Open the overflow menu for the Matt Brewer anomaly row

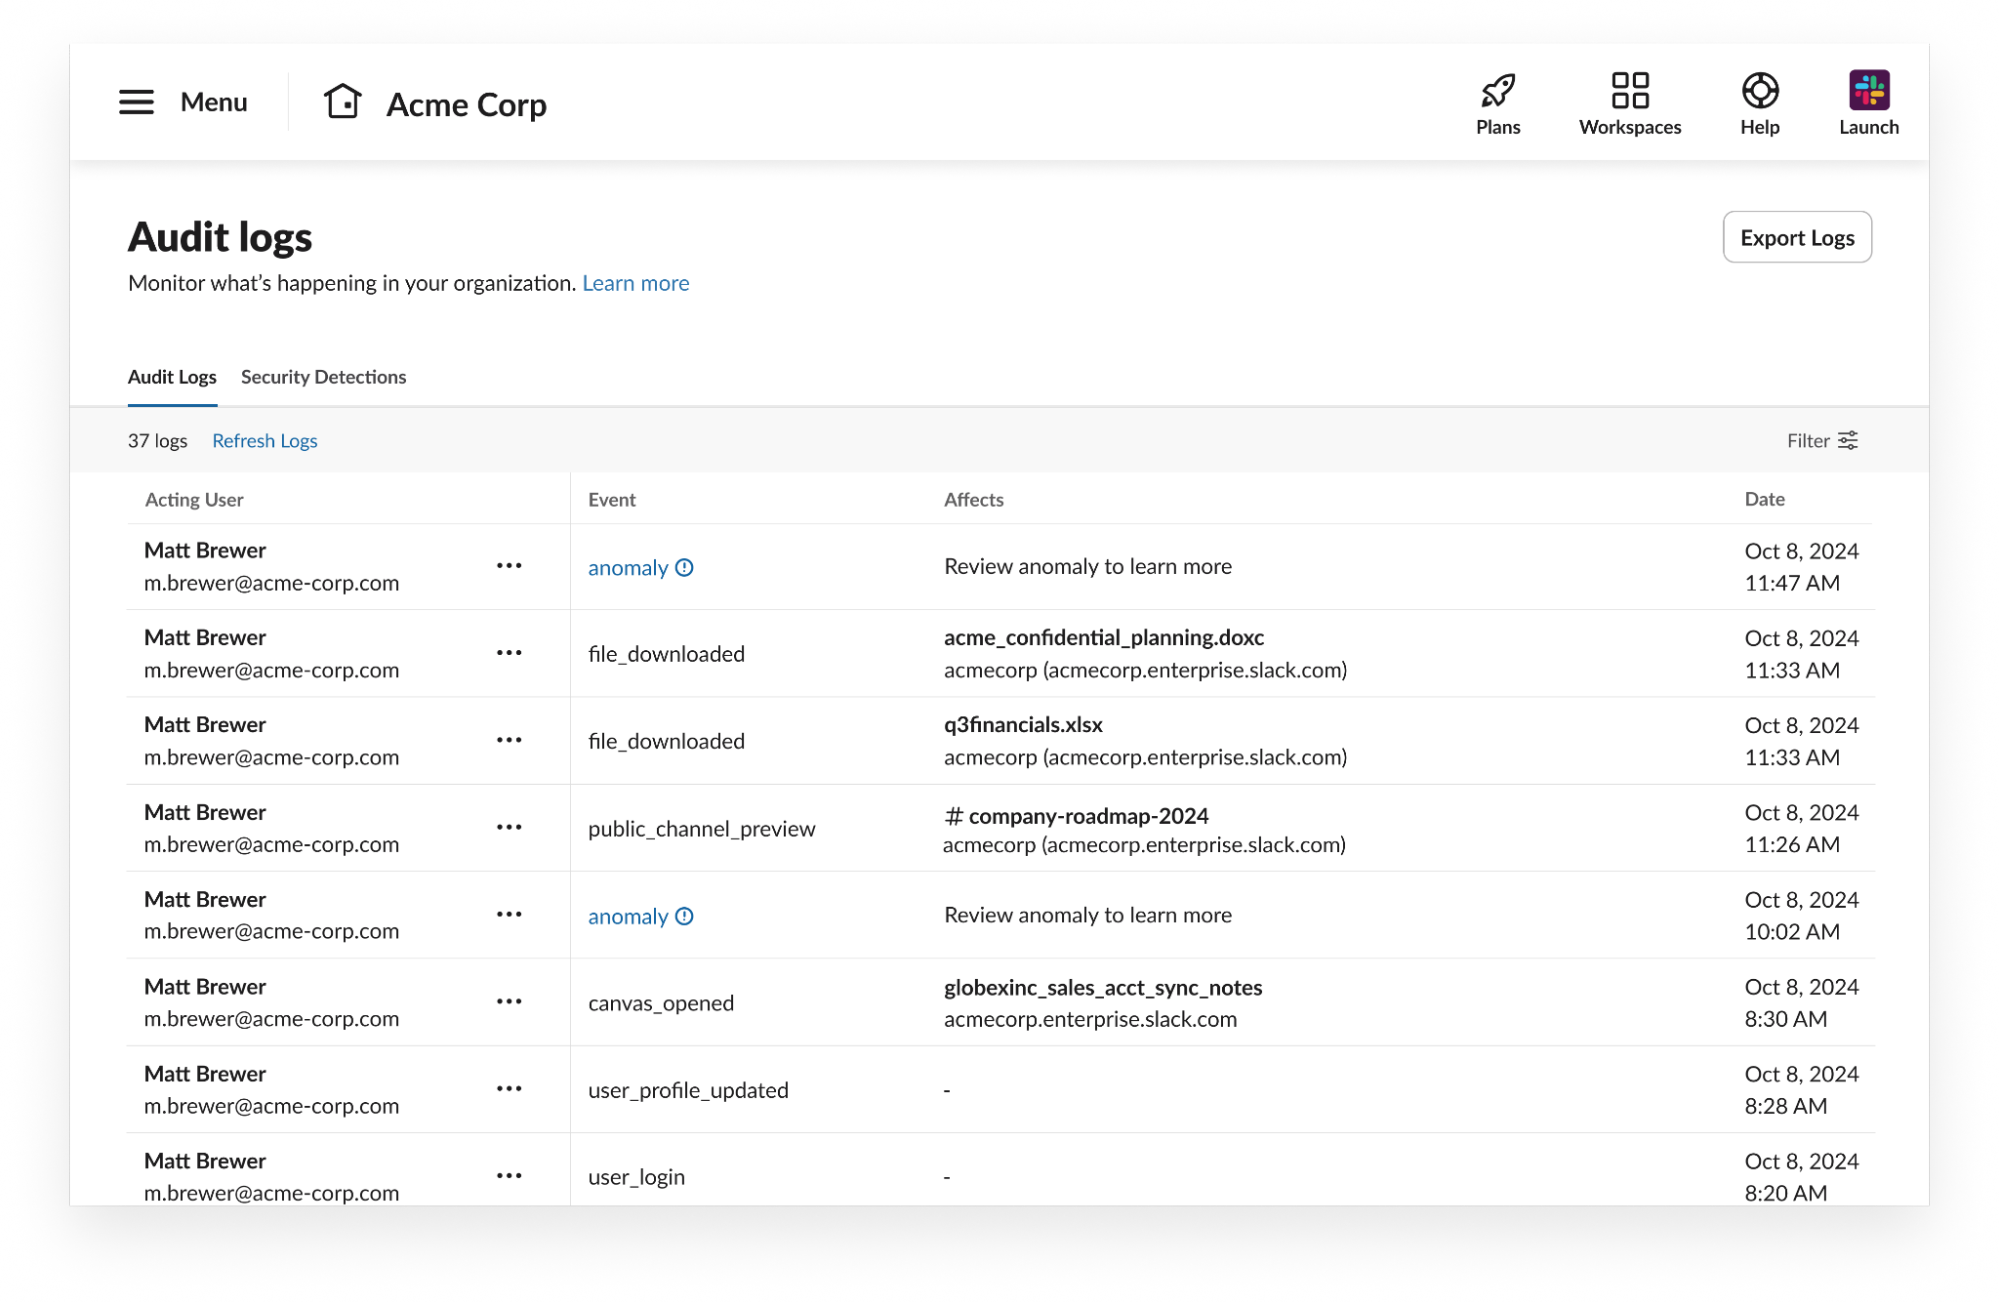pyautogui.click(x=510, y=566)
